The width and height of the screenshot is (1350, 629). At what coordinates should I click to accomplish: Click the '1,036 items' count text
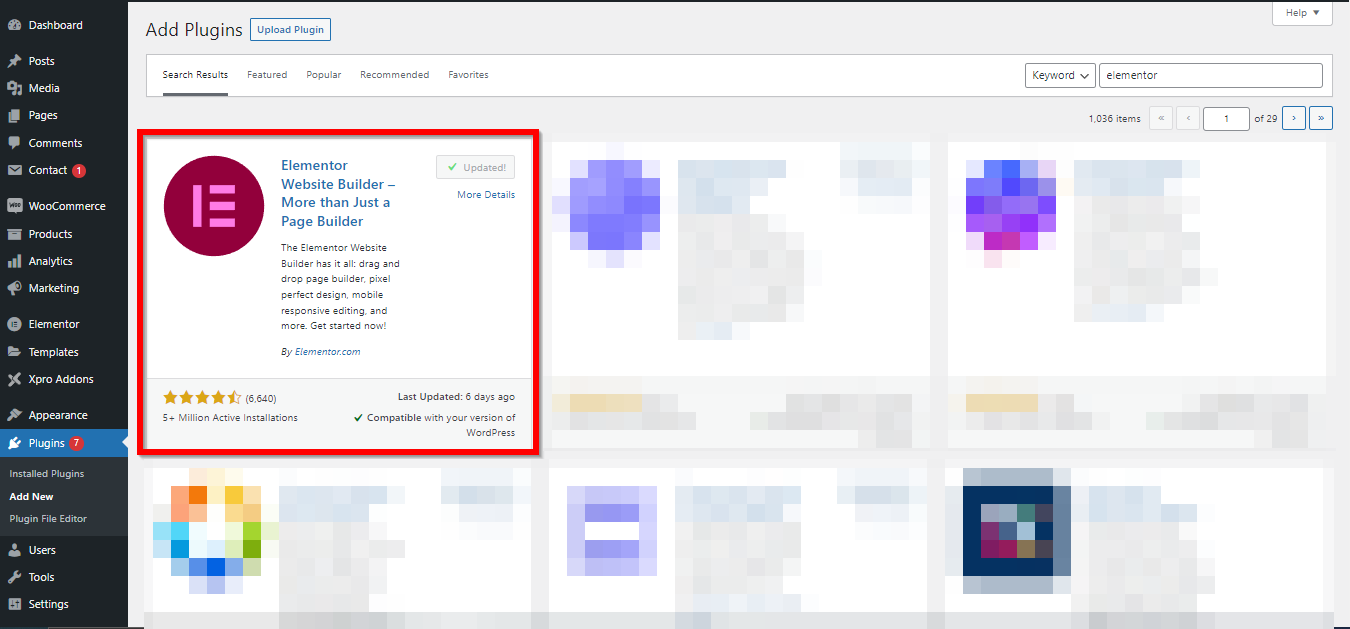point(1114,118)
